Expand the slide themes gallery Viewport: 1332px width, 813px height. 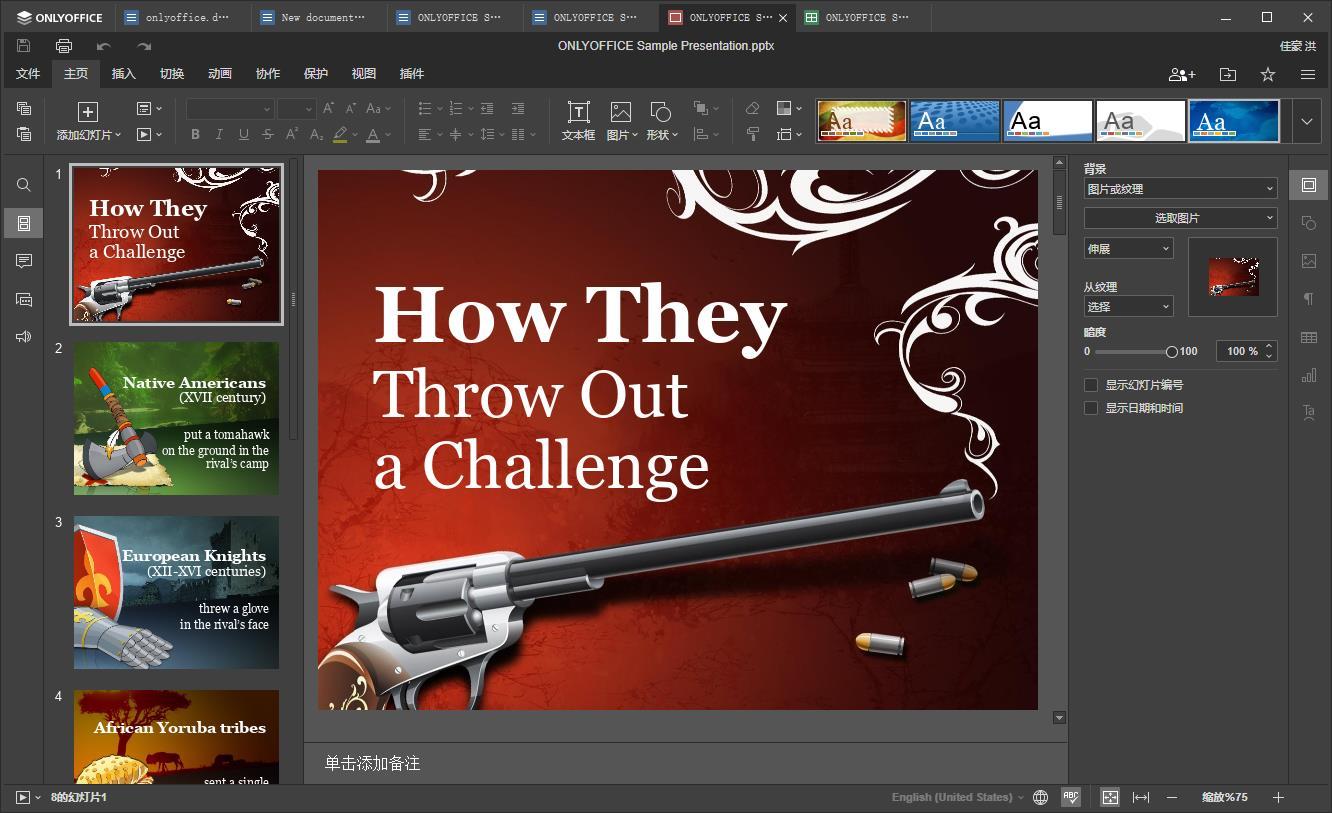[x=1306, y=121]
